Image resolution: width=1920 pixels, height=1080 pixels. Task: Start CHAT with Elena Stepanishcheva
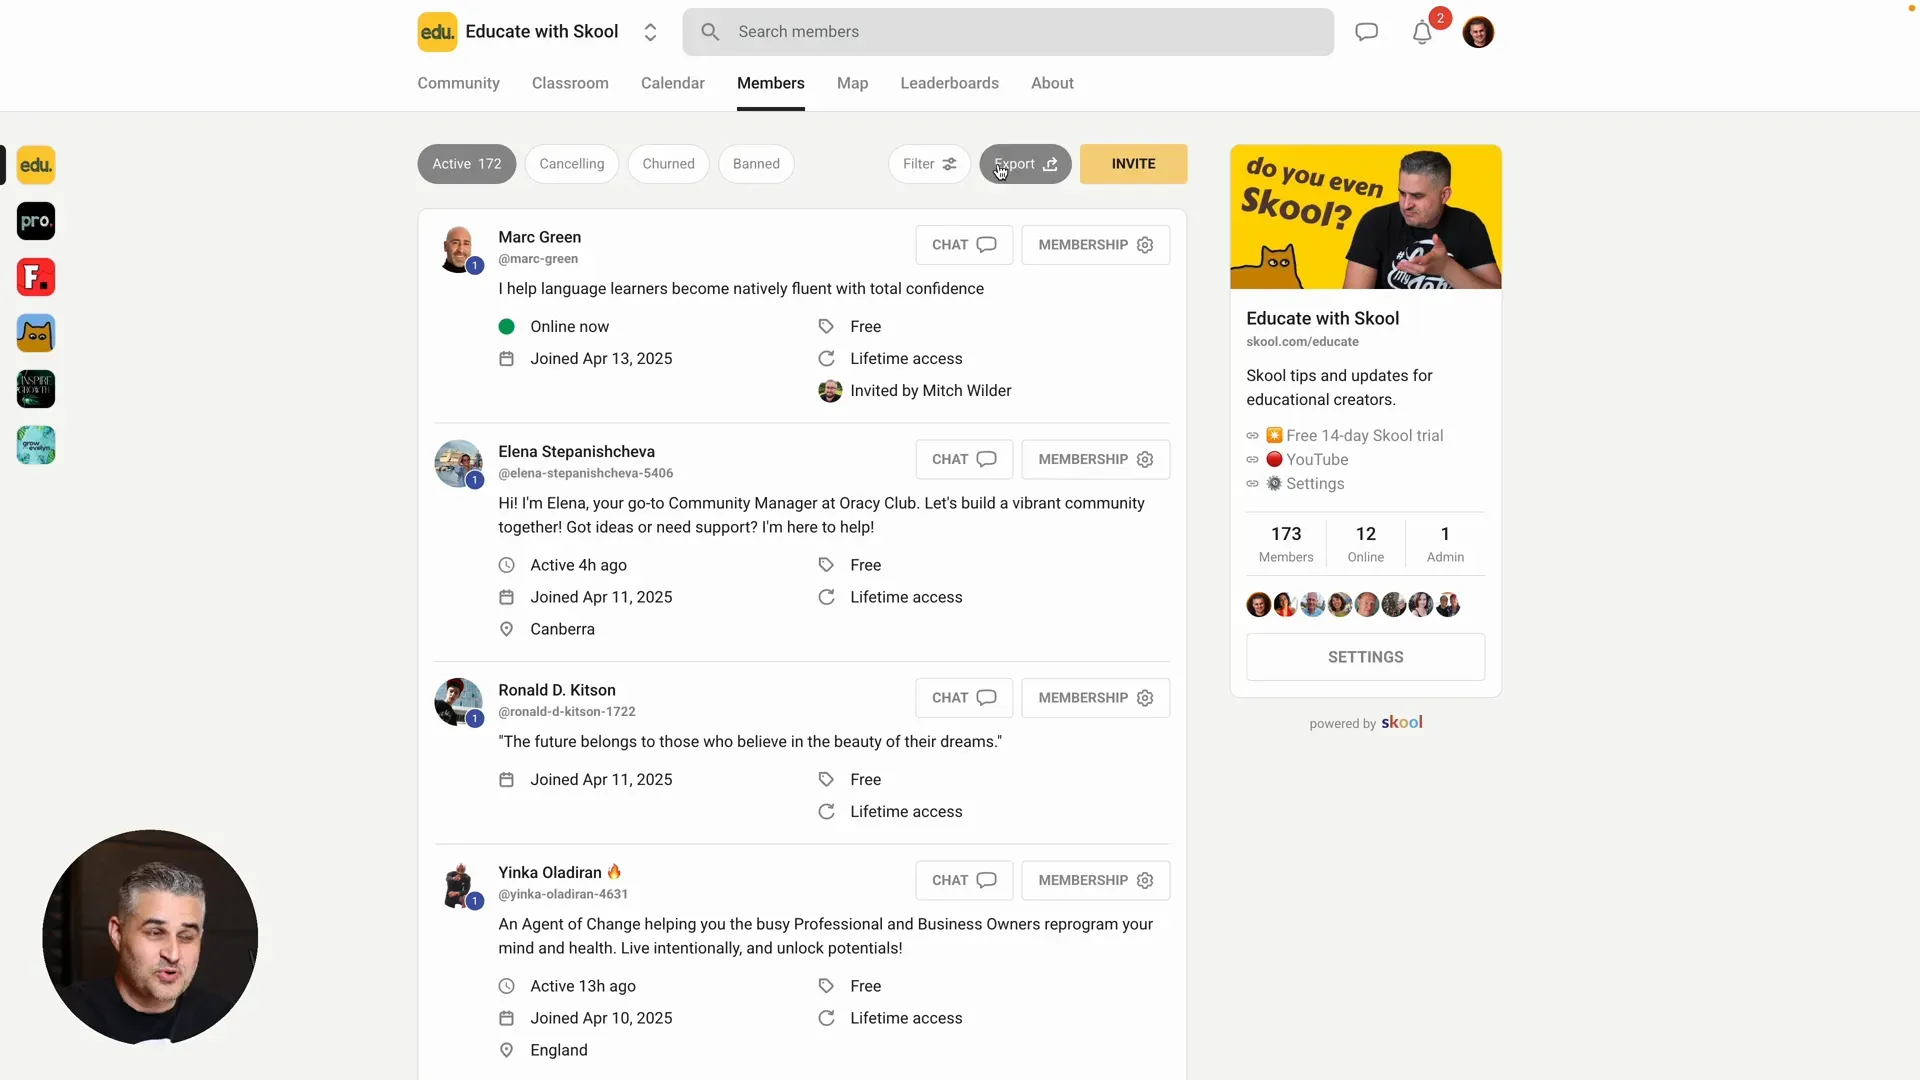coord(964,460)
